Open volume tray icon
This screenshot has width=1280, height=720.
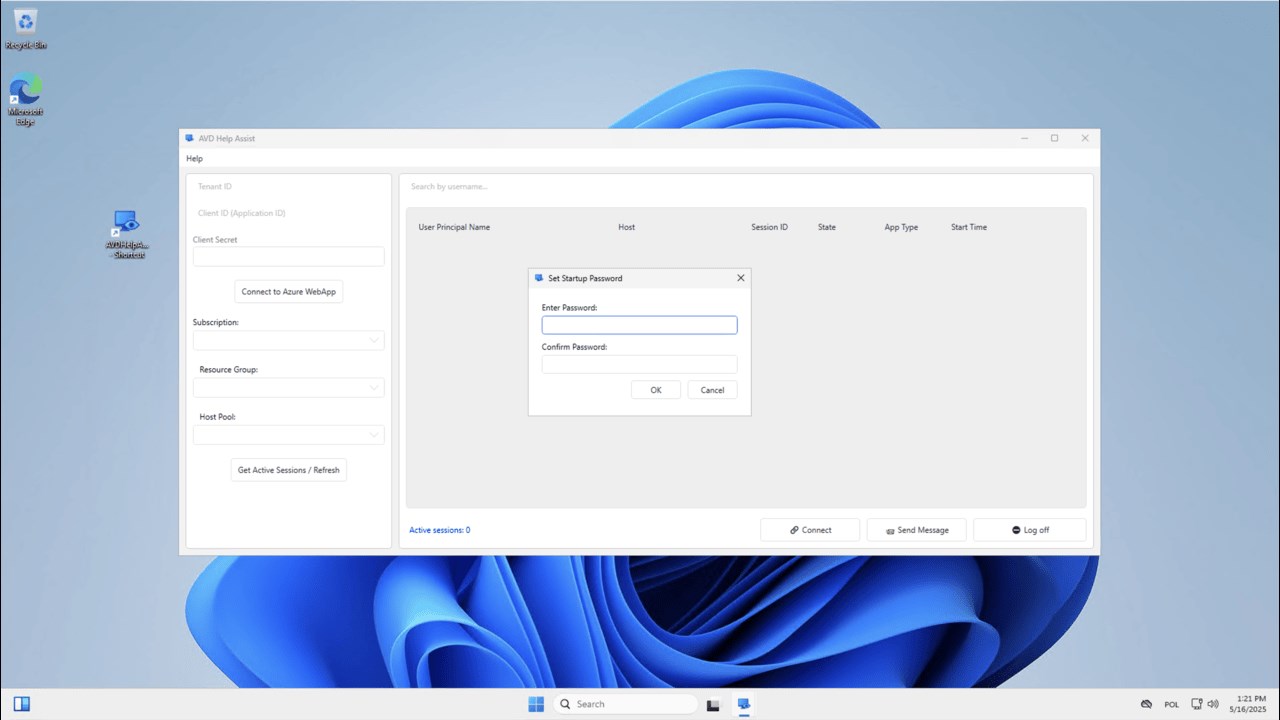click(x=1213, y=704)
